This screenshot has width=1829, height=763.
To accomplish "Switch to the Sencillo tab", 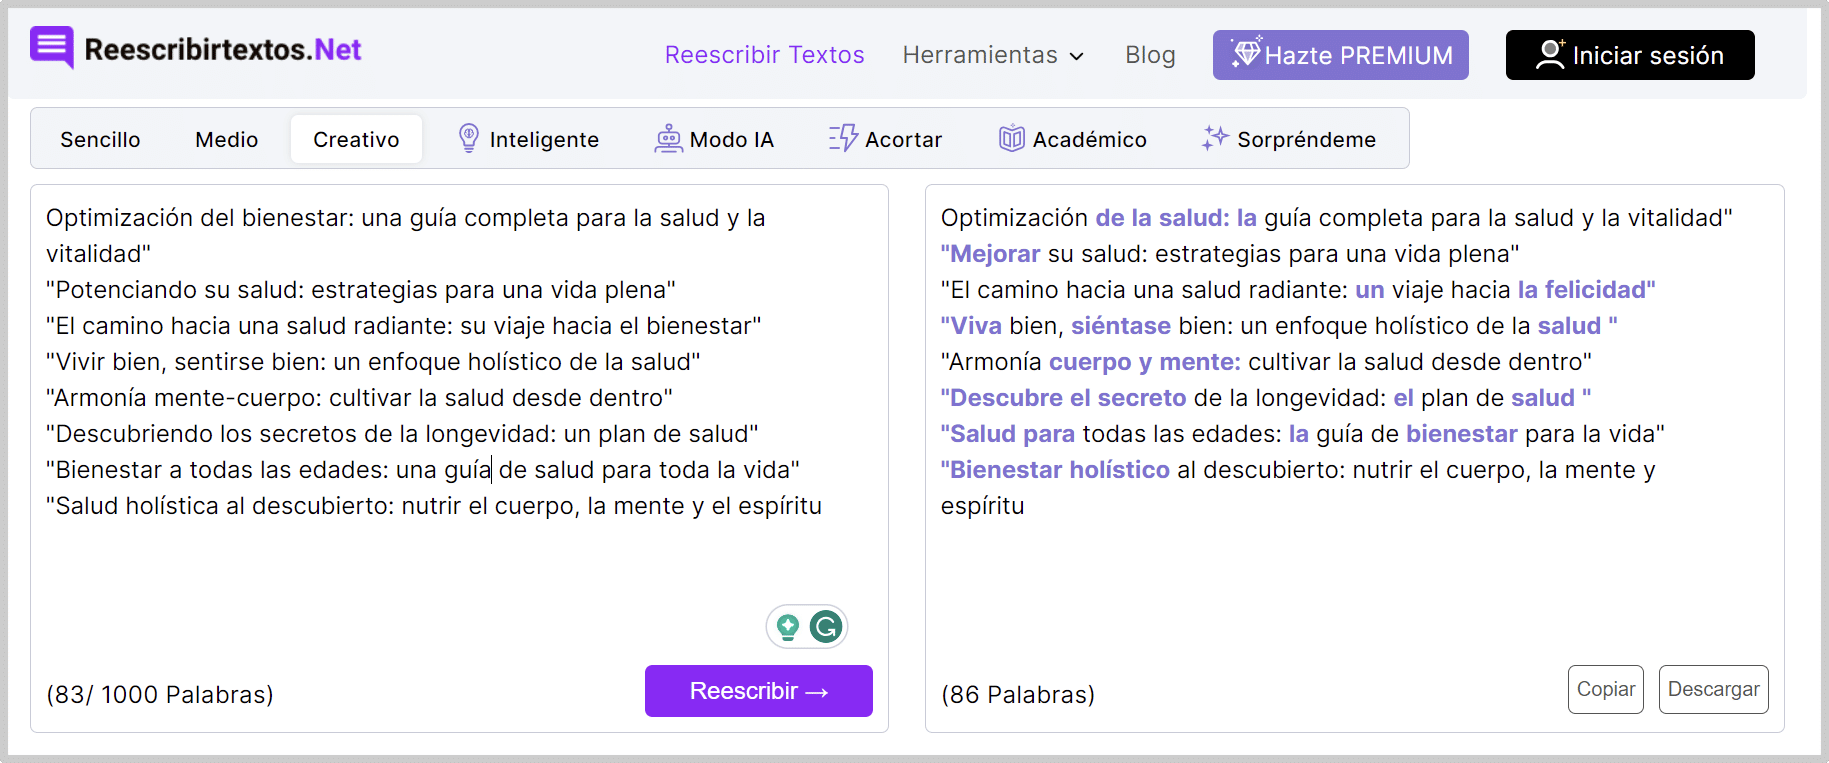I will click(100, 139).
